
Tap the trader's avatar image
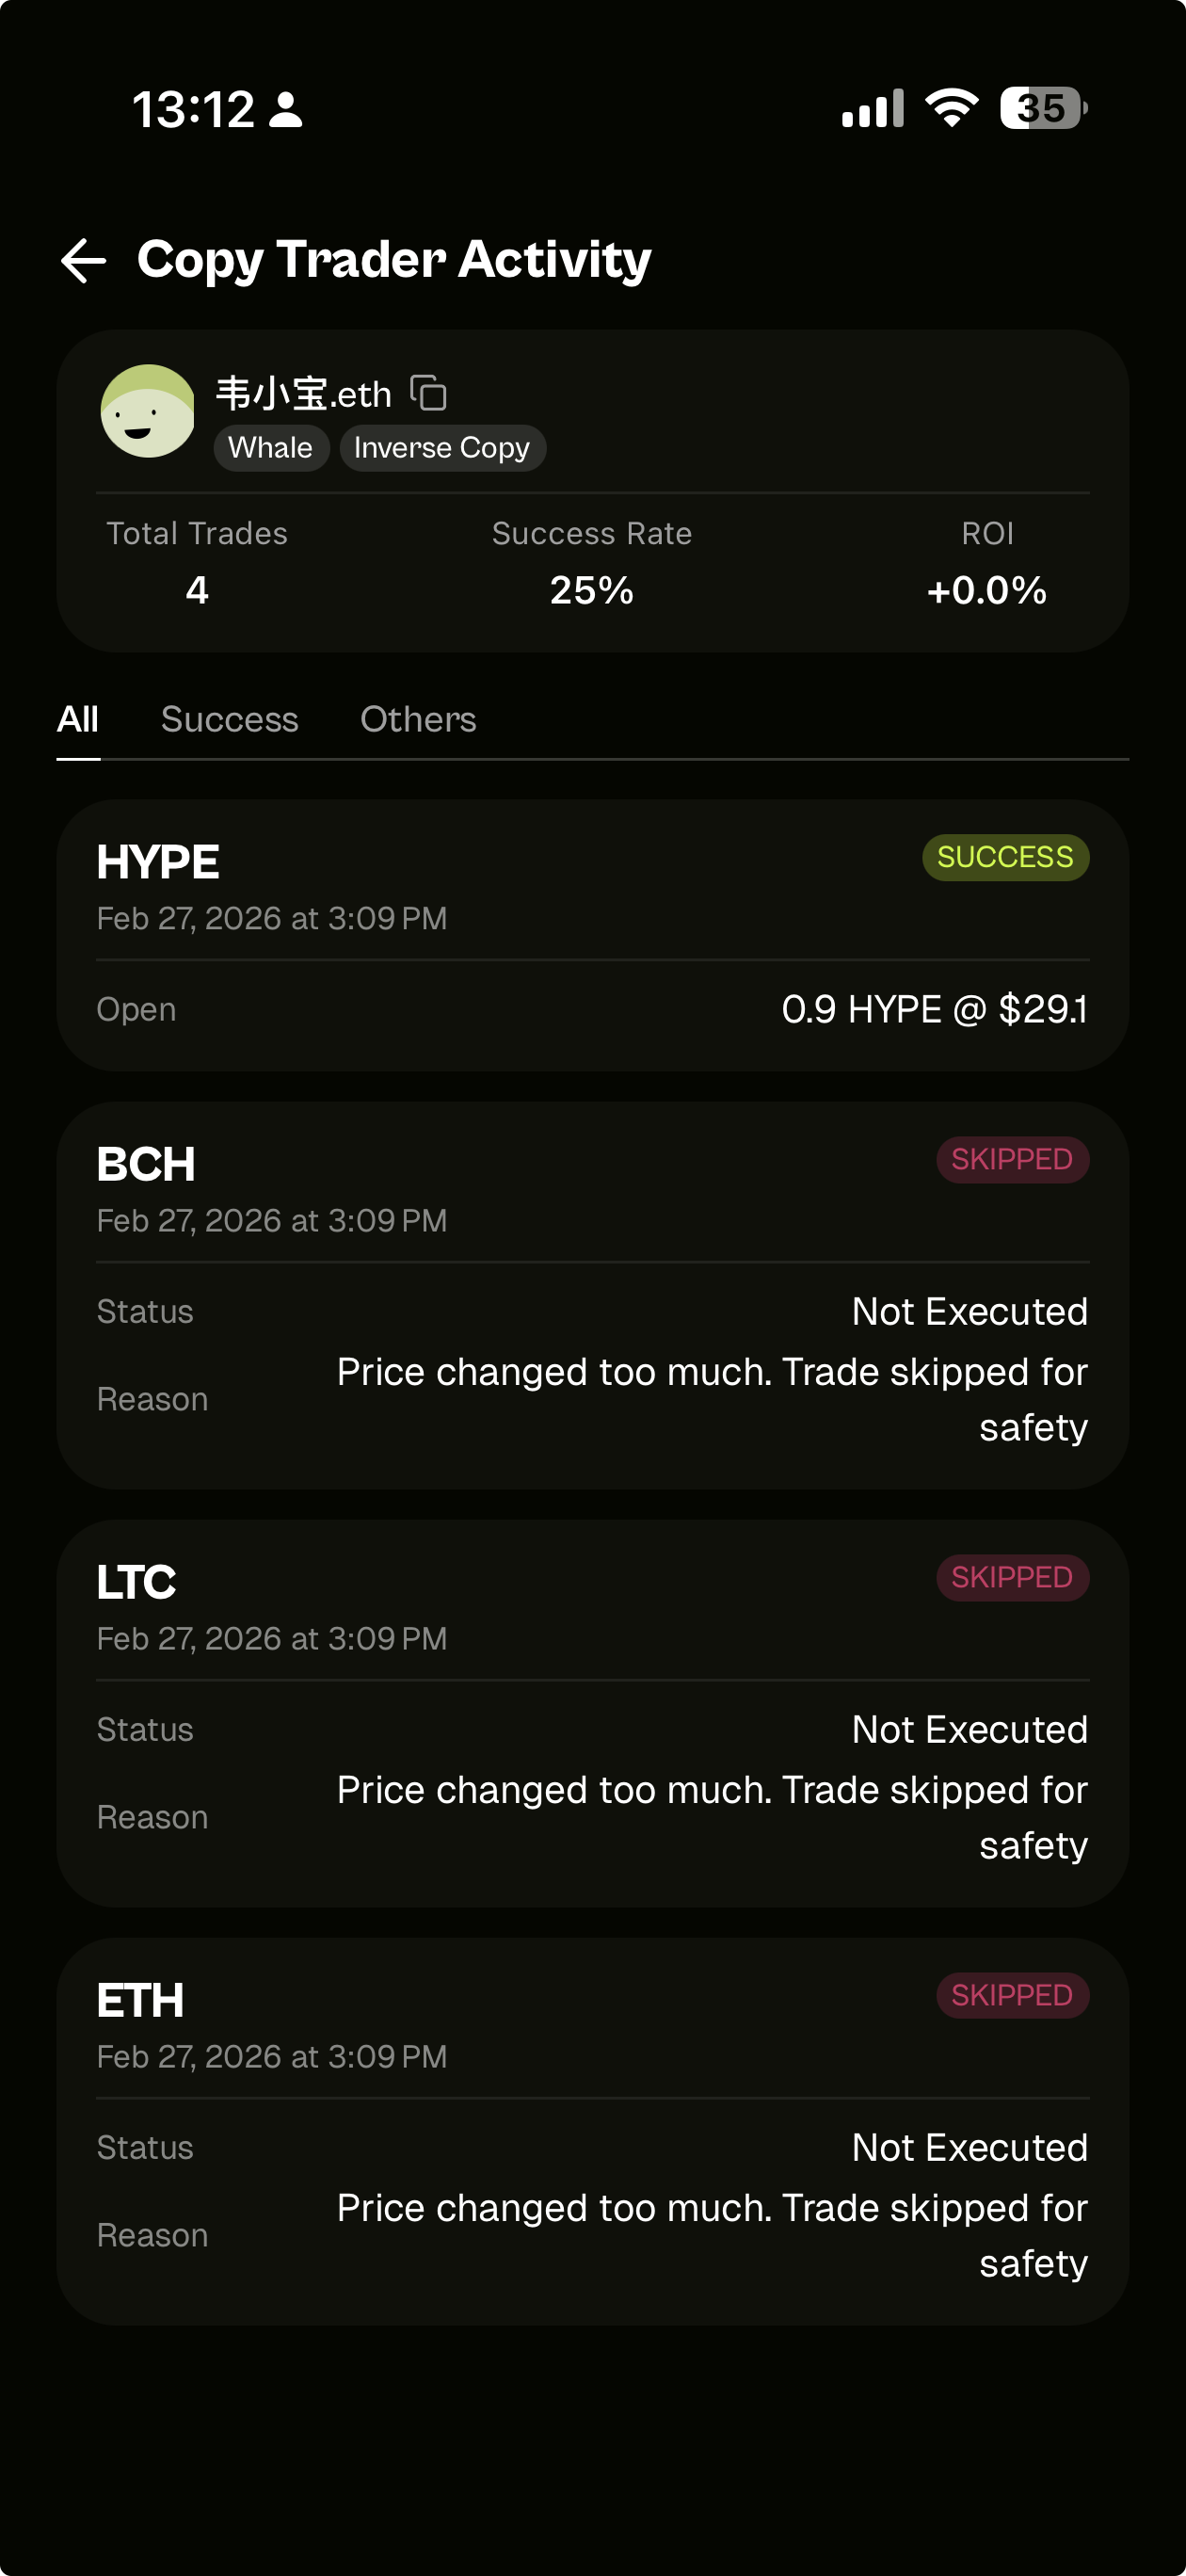[148, 411]
